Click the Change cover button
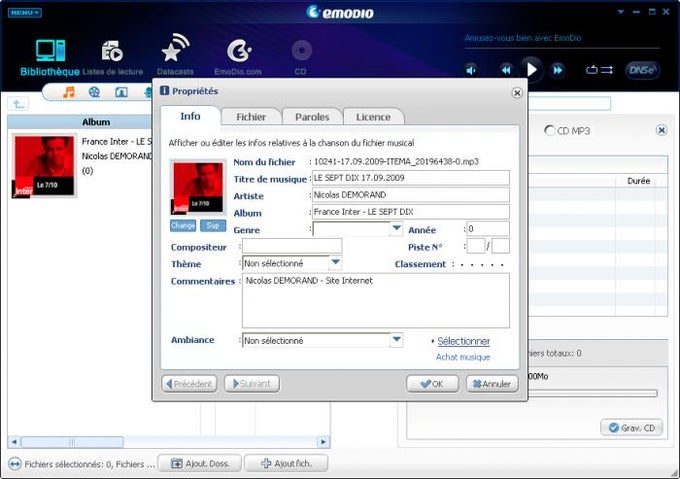680x479 pixels. (183, 225)
